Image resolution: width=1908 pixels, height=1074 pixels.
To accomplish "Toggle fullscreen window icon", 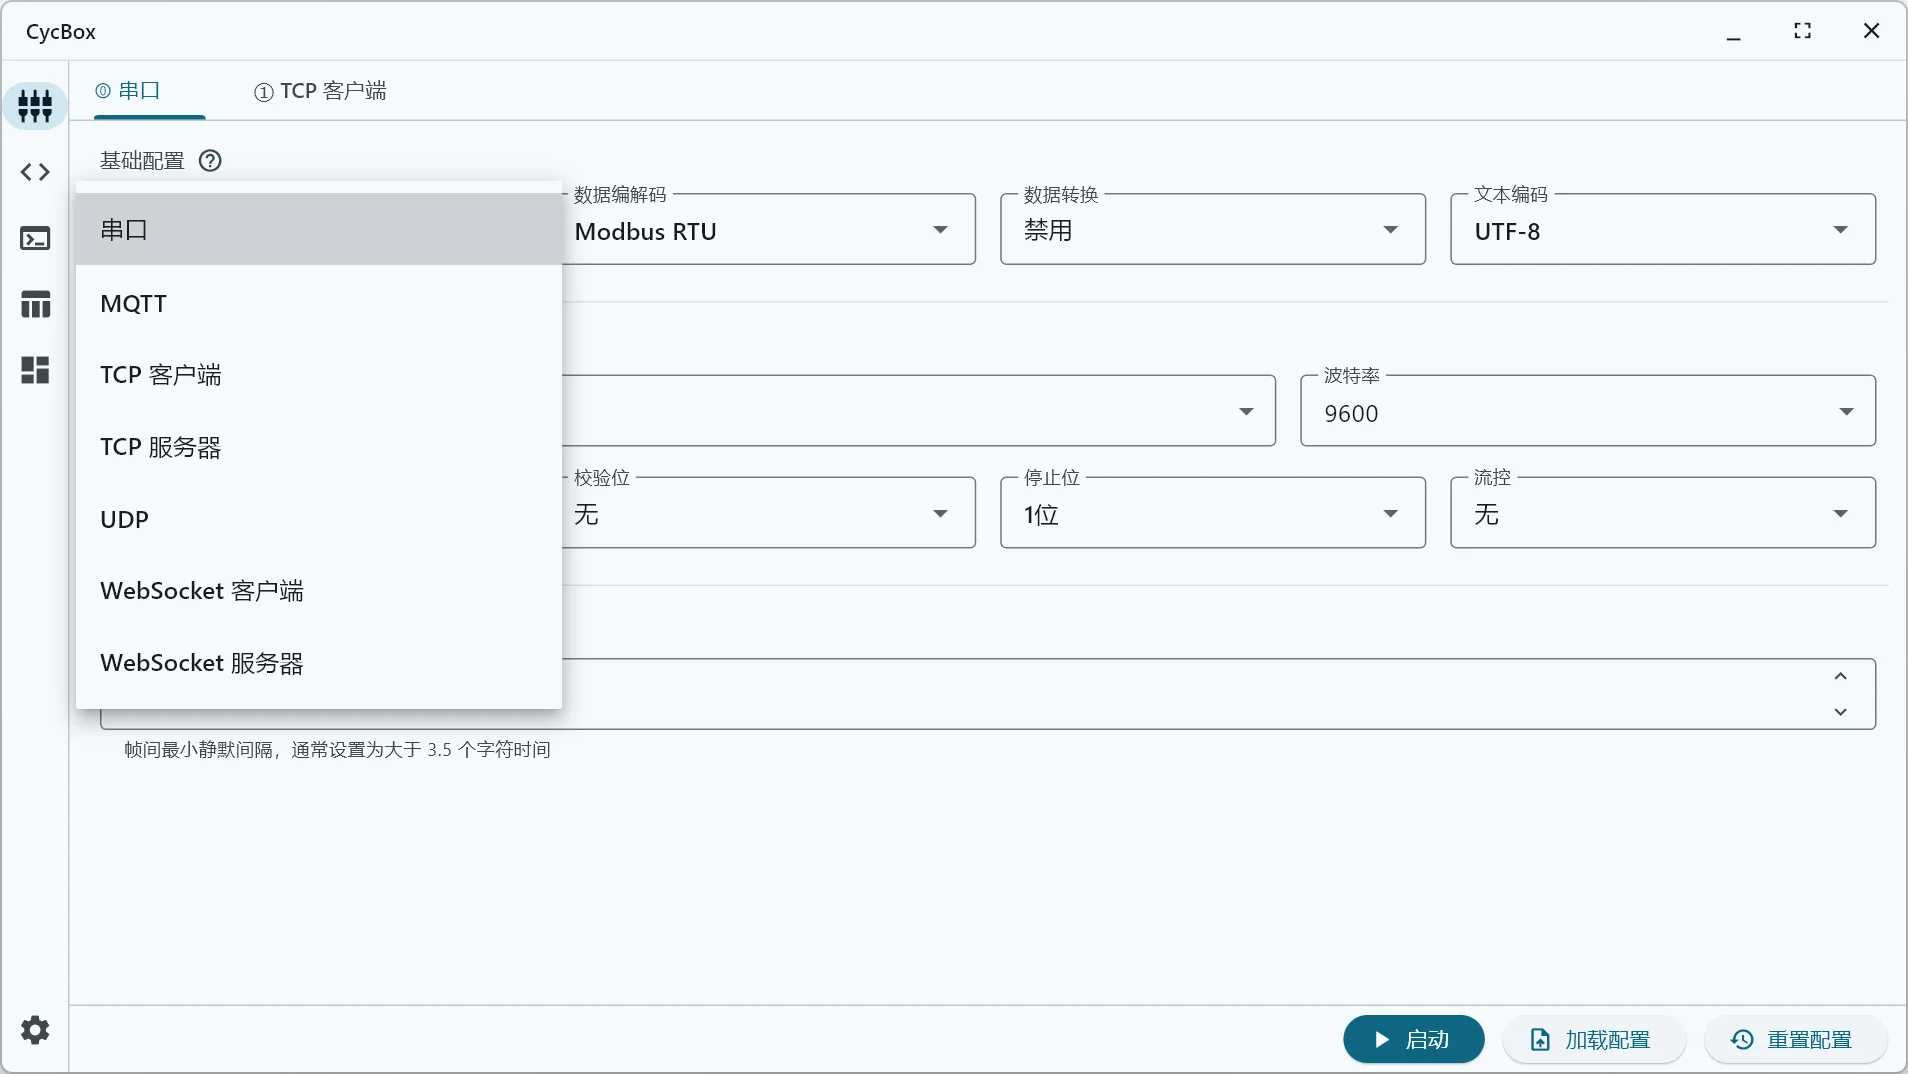I will (x=1802, y=31).
